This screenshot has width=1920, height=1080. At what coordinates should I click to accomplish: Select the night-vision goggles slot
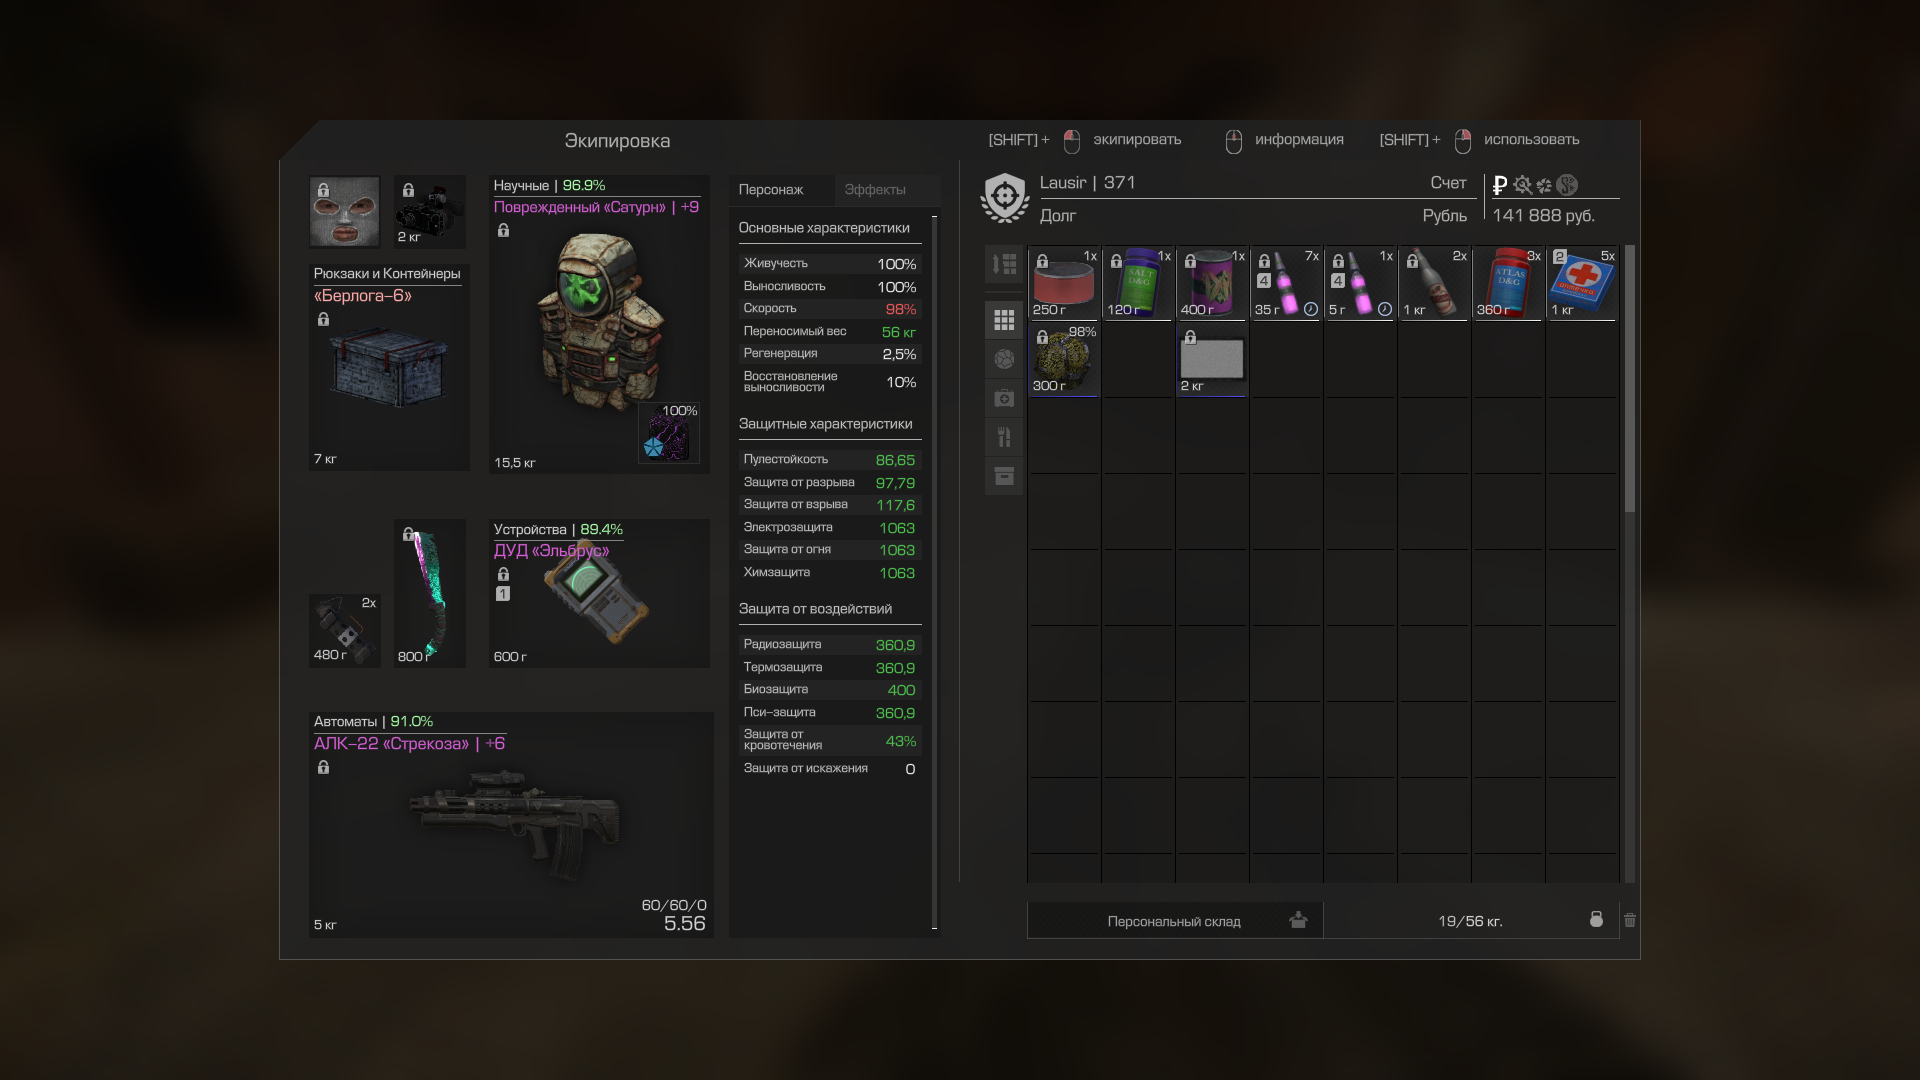[430, 212]
